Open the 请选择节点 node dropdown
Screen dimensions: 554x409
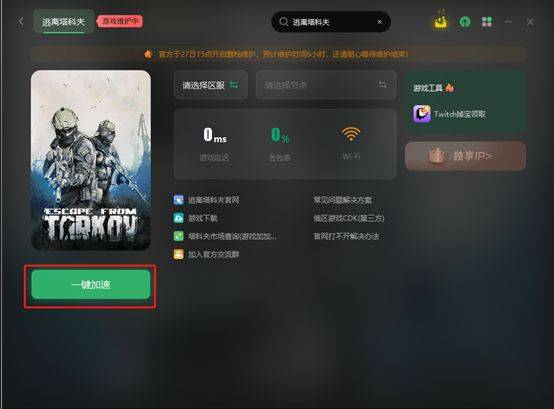click(326, 85)
